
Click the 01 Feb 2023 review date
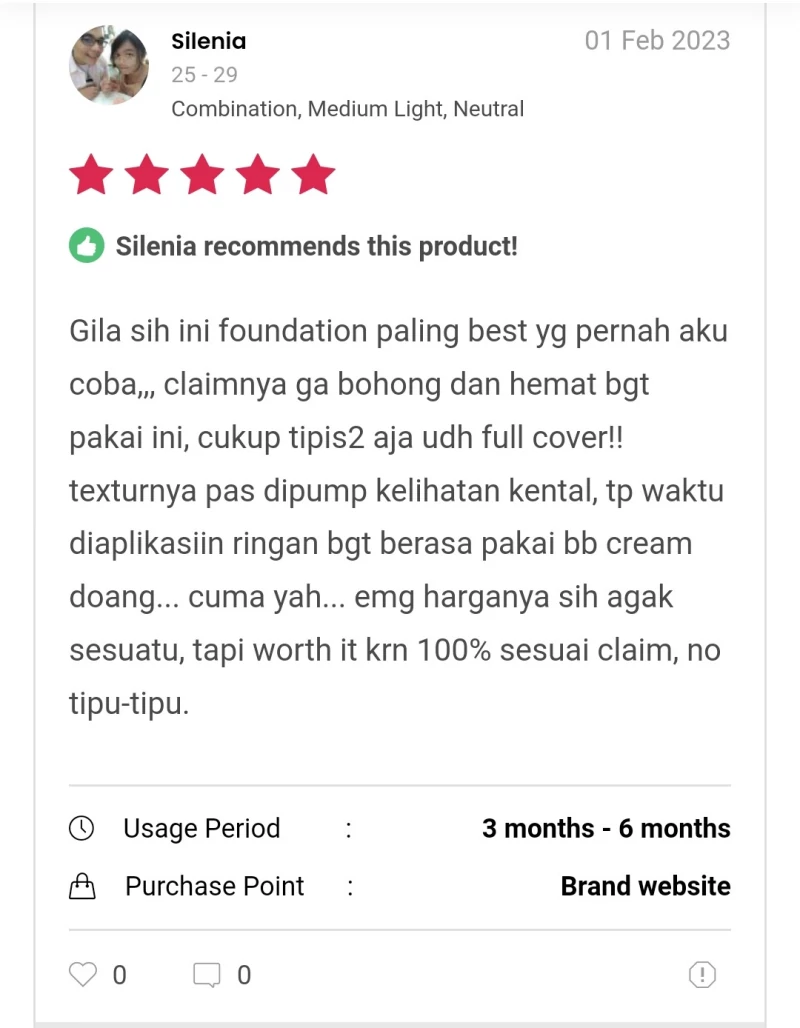(657, 41)
